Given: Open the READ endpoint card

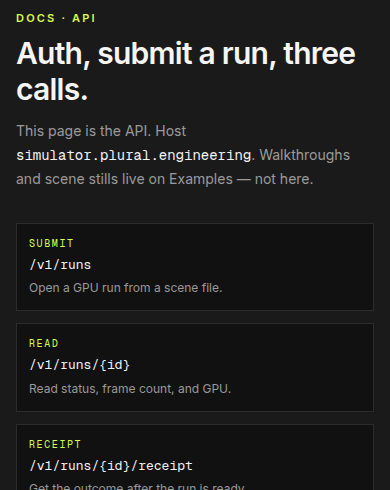Looking at the screenshot, I should point(195,367).
